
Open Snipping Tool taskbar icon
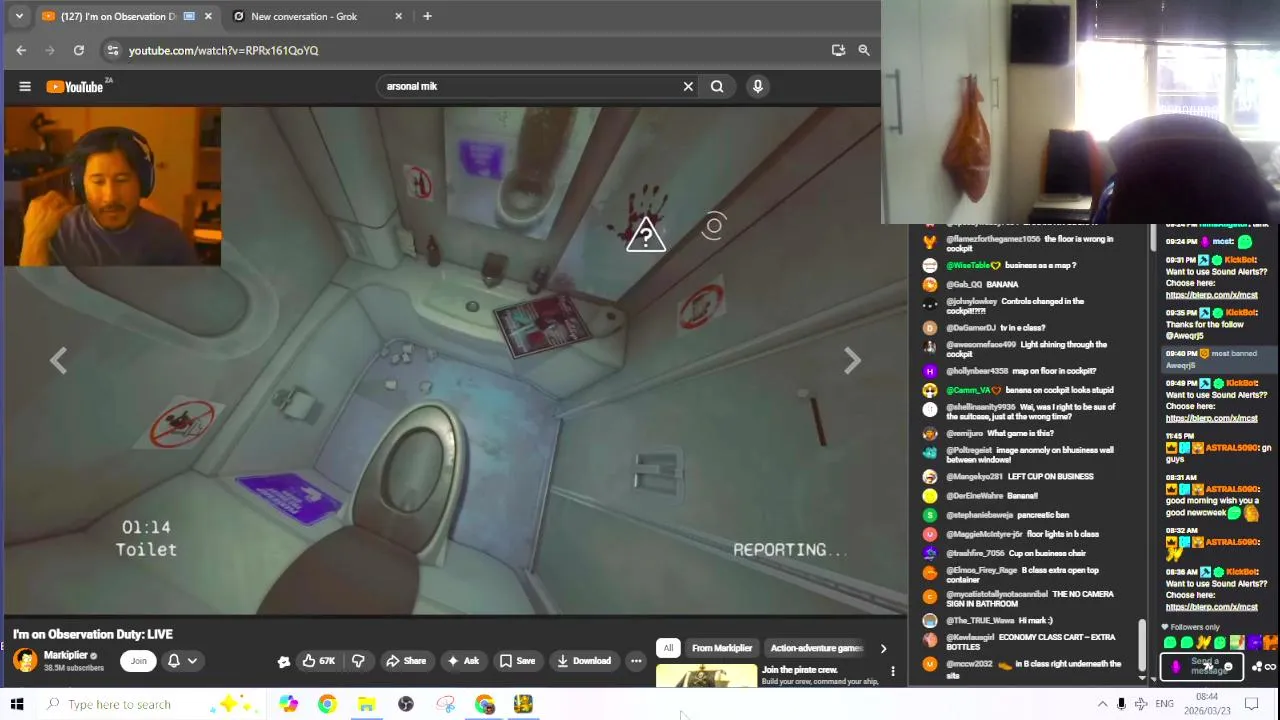pyautogui.click(x=445, y=704)
